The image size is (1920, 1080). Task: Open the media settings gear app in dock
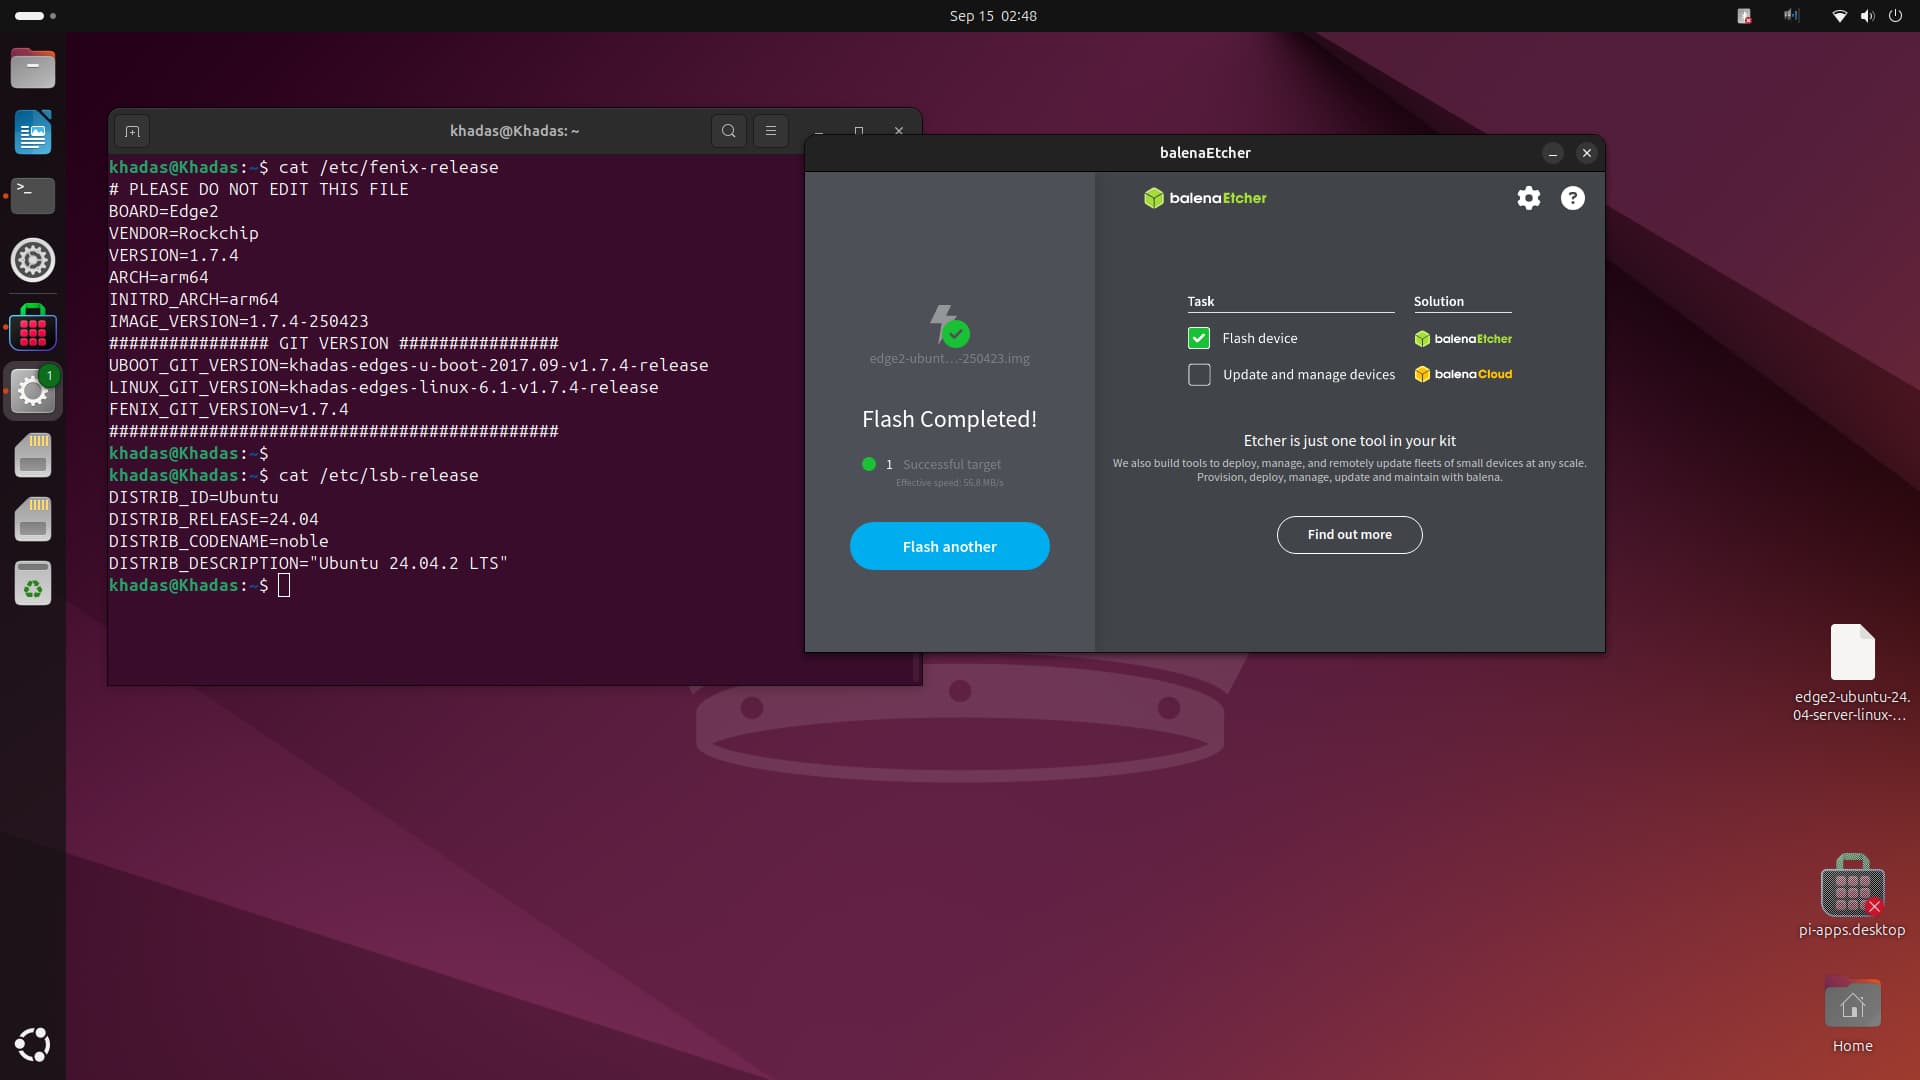[32, 260]
